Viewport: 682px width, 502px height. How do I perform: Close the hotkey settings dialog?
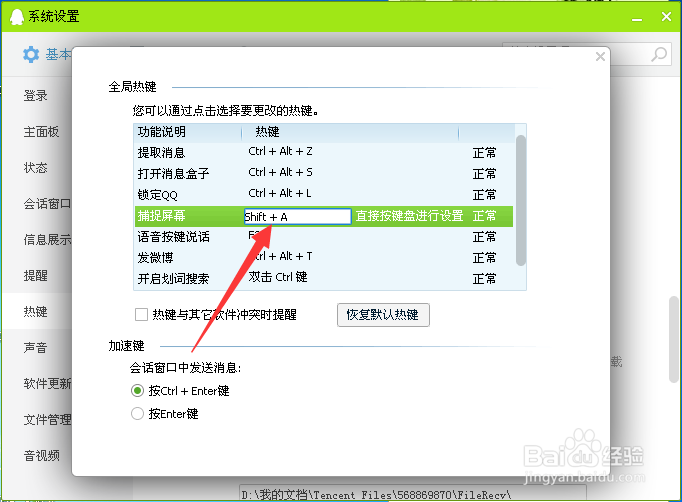pyautogui.click(x=600, y=57)
